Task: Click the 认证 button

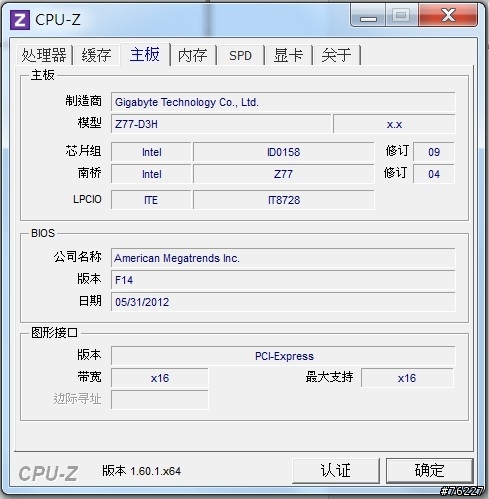Action: point(336,470)
